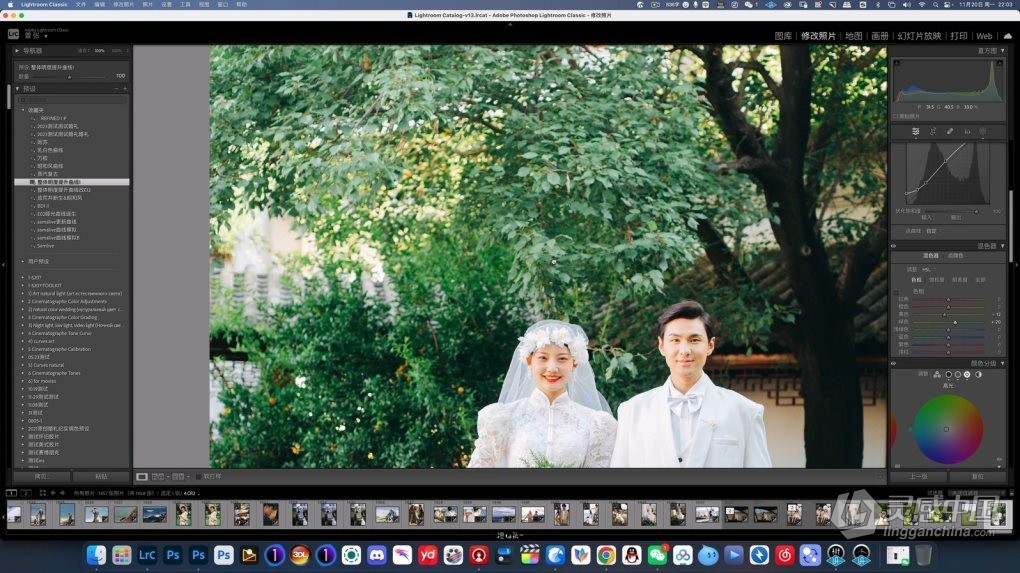Viewport: 1020px width, 573px height.
Task: Select the Crop overlay tool
Action: coord(933,131)
